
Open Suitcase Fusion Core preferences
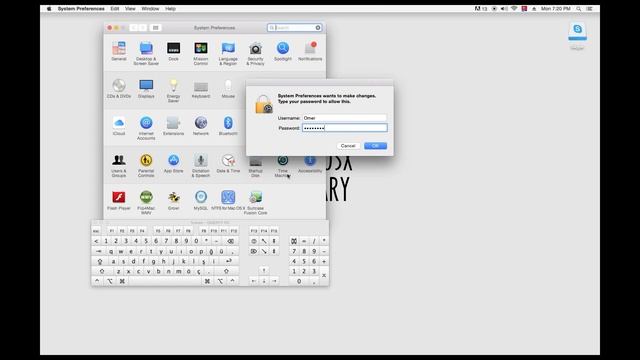tap(256, 202)
